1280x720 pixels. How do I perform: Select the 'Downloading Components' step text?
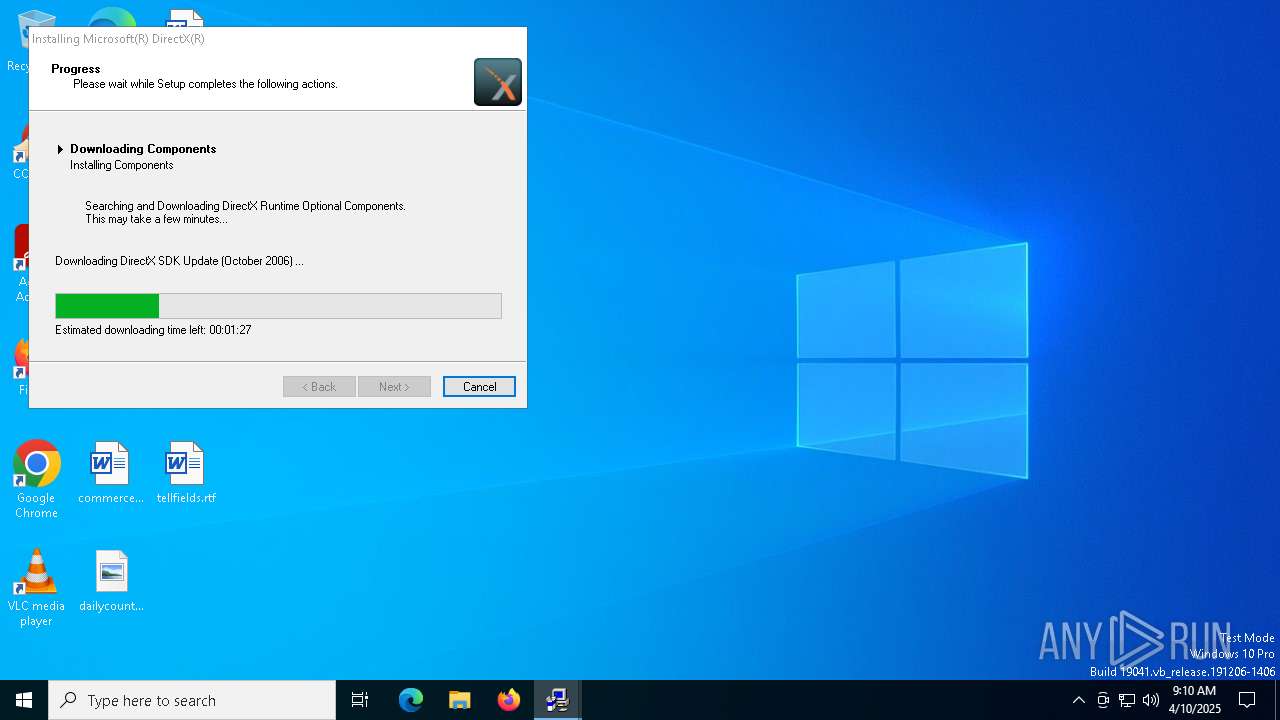(143, 149)
